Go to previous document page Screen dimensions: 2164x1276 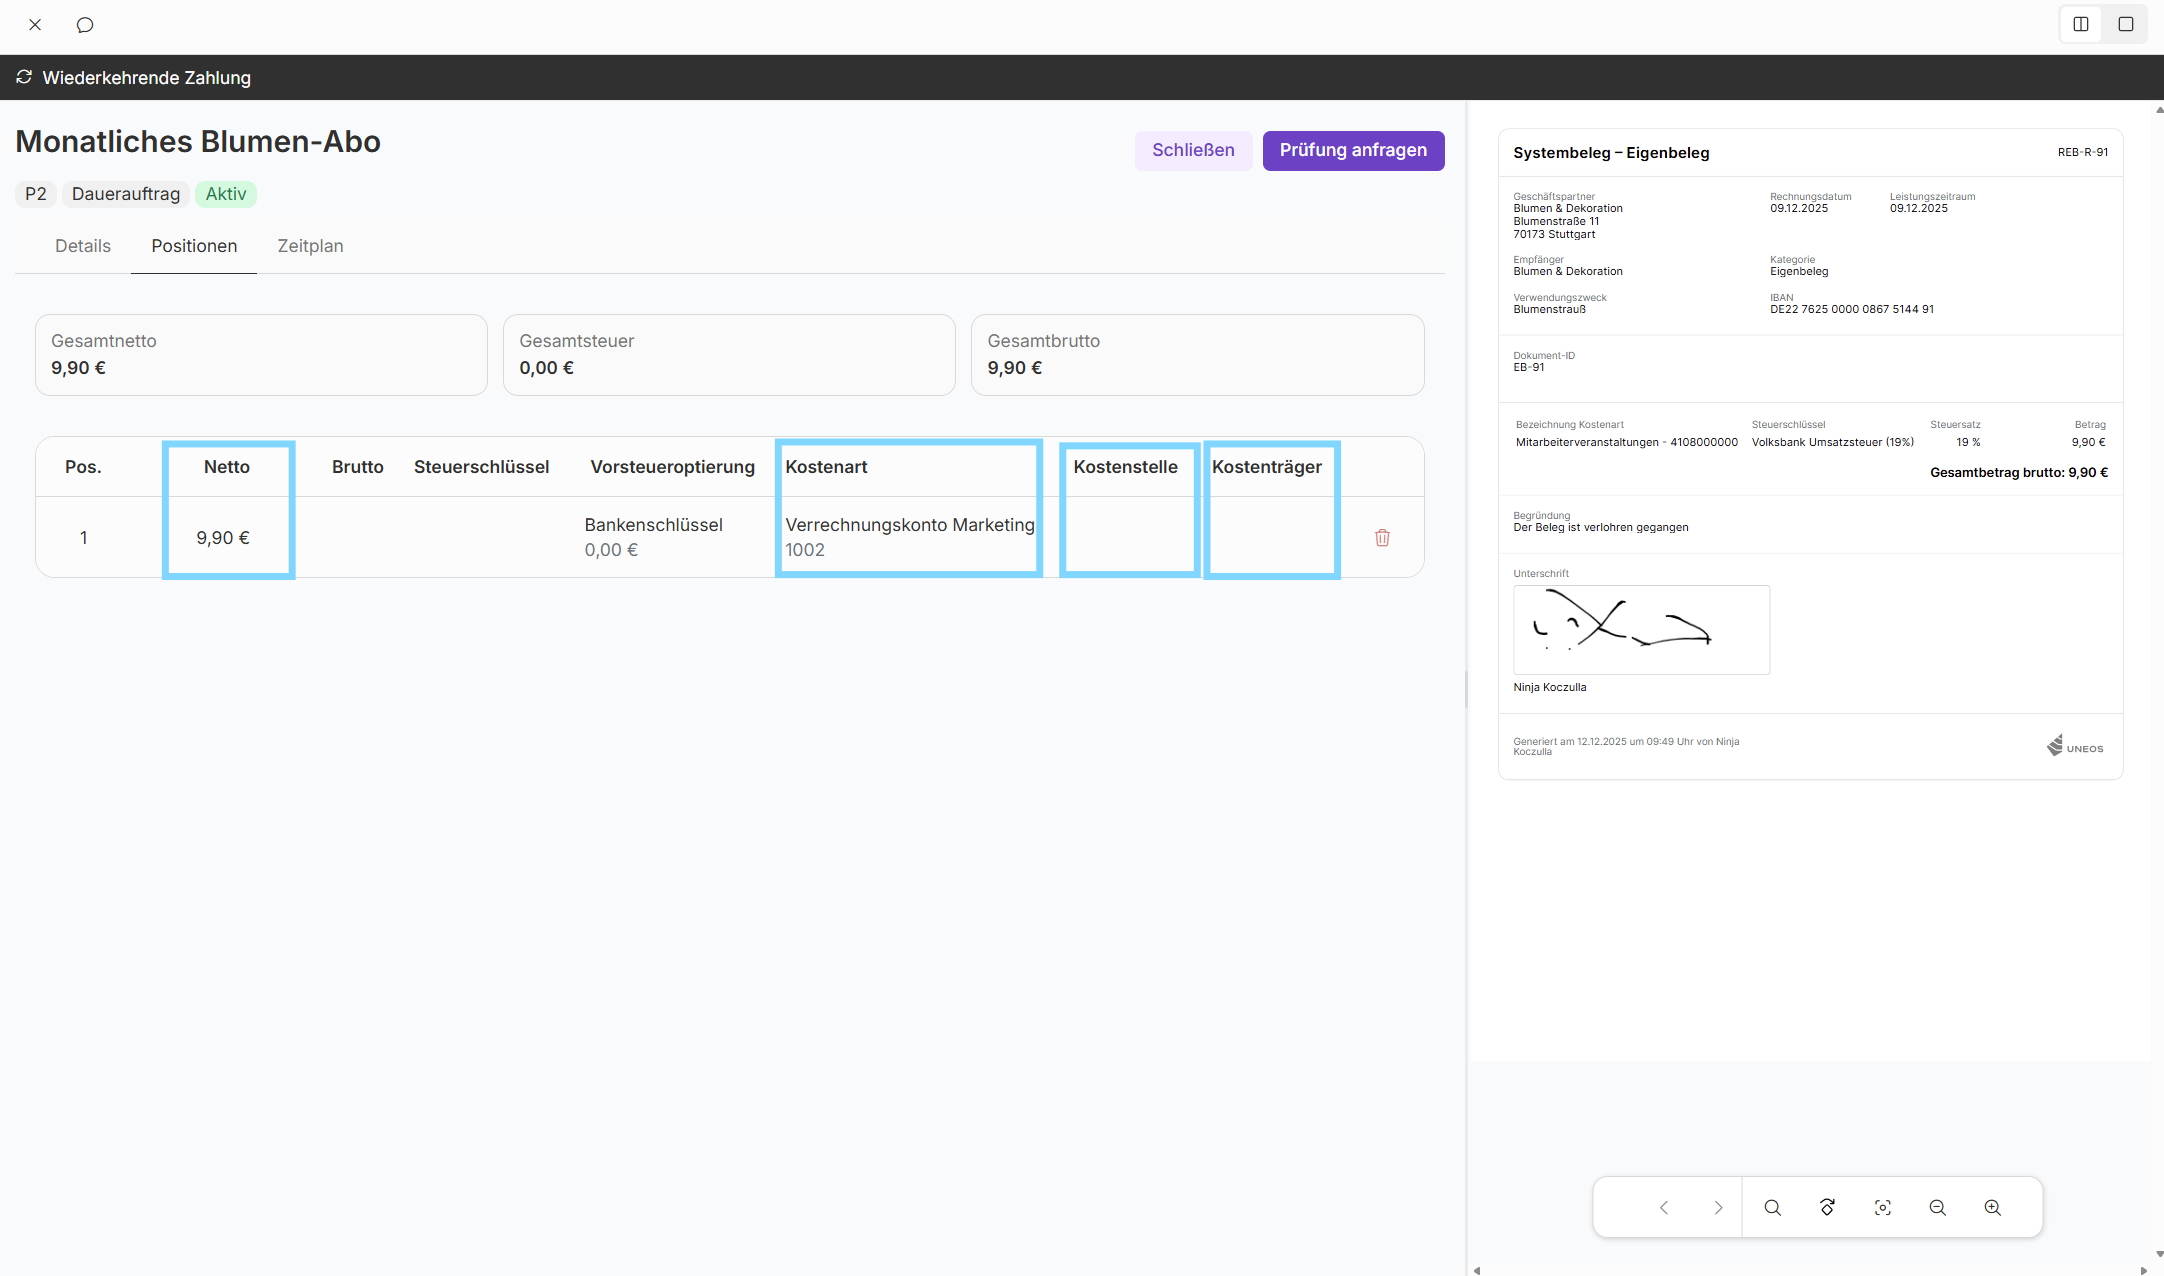(1664, 1208)
